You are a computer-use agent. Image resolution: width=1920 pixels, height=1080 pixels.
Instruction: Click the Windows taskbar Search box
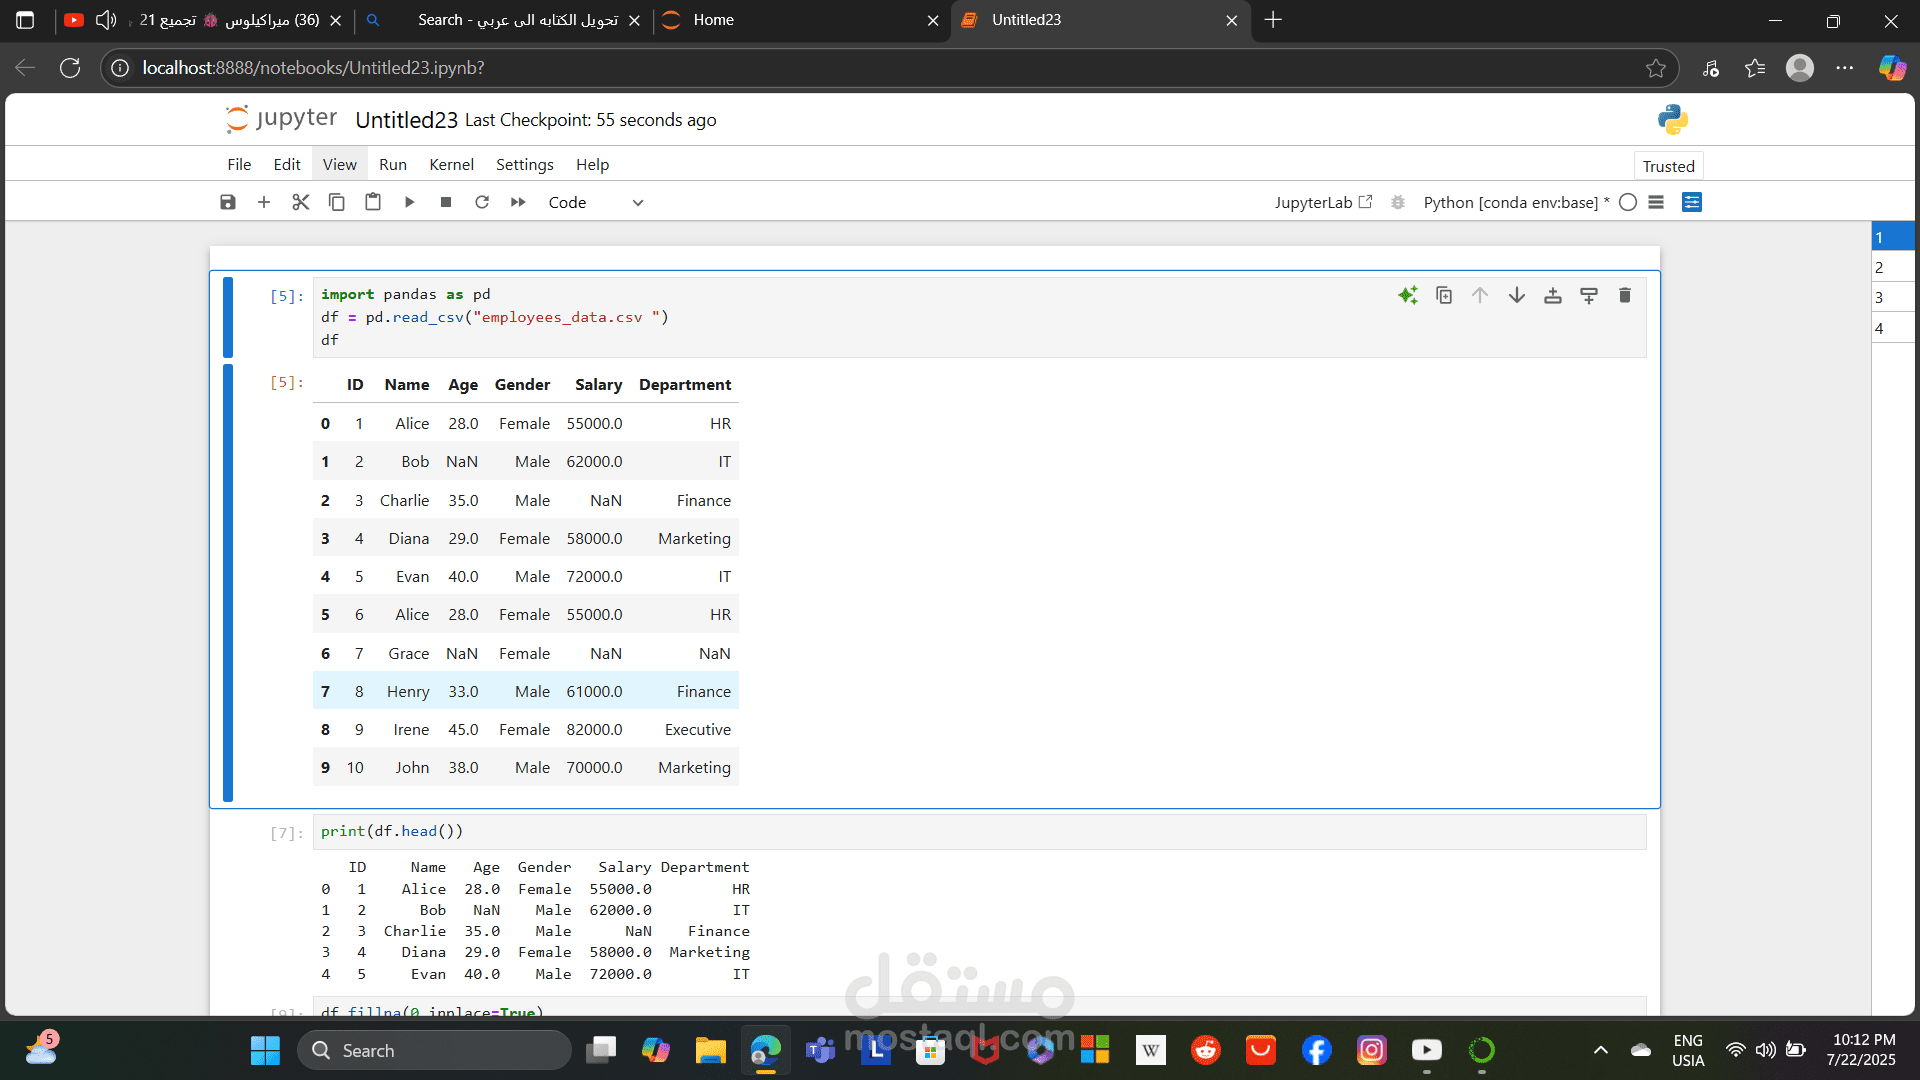[x=435, y=1050]
